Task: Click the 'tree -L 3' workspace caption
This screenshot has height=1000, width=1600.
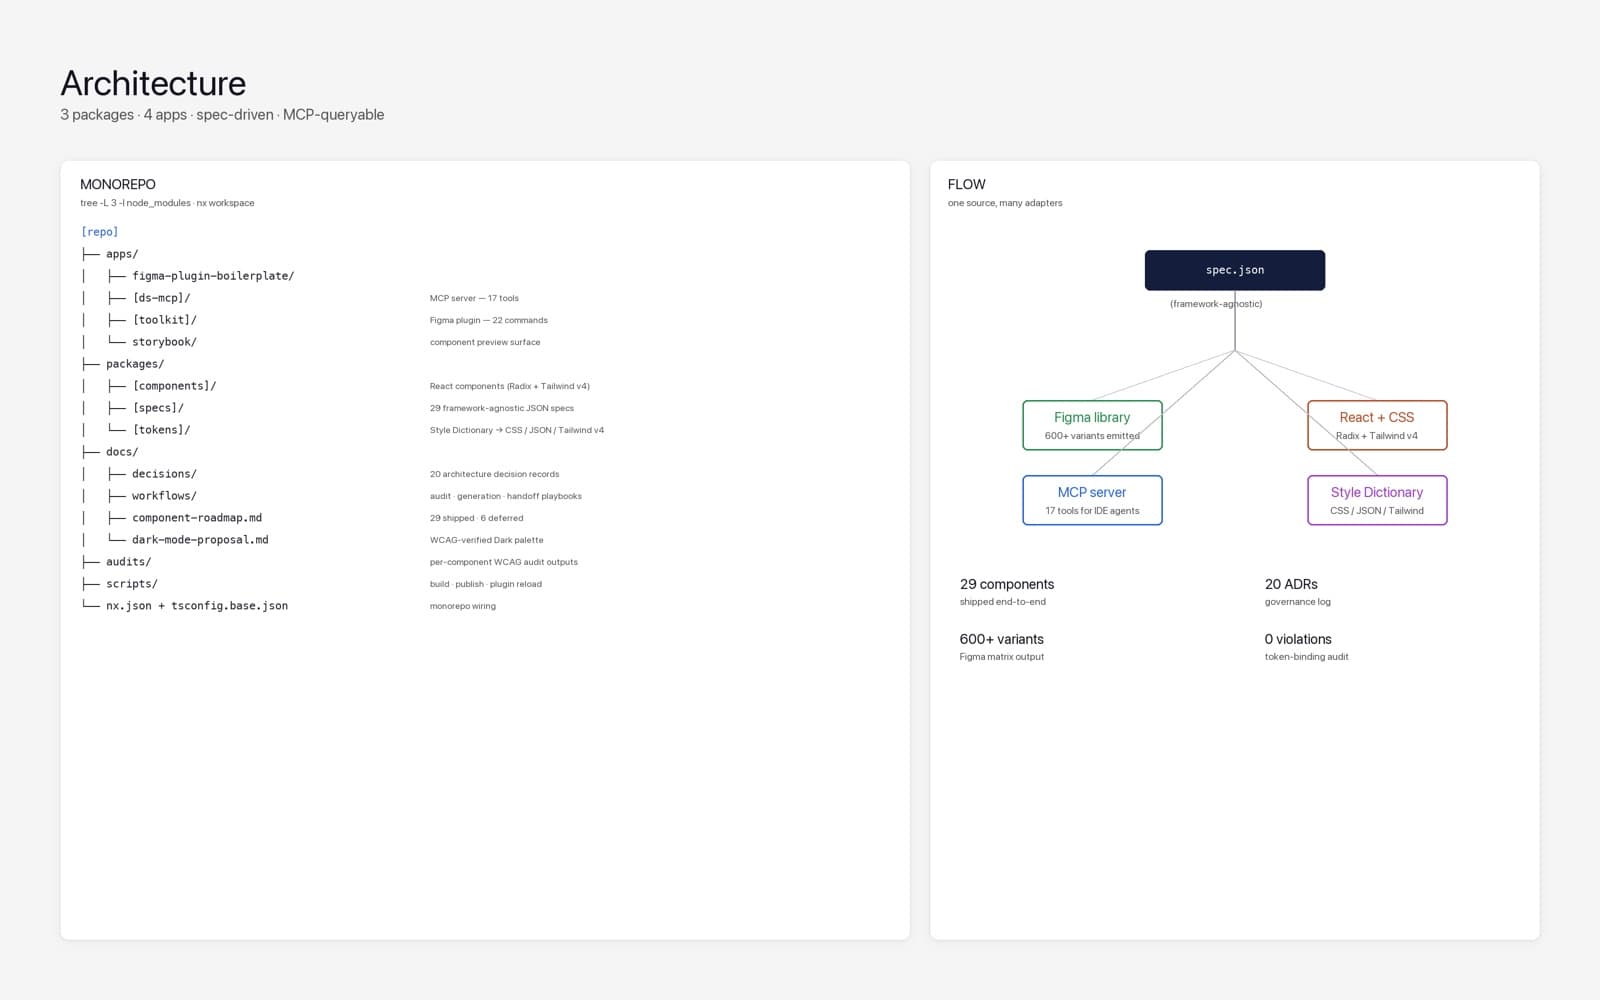Action: (x=167, y=203)
